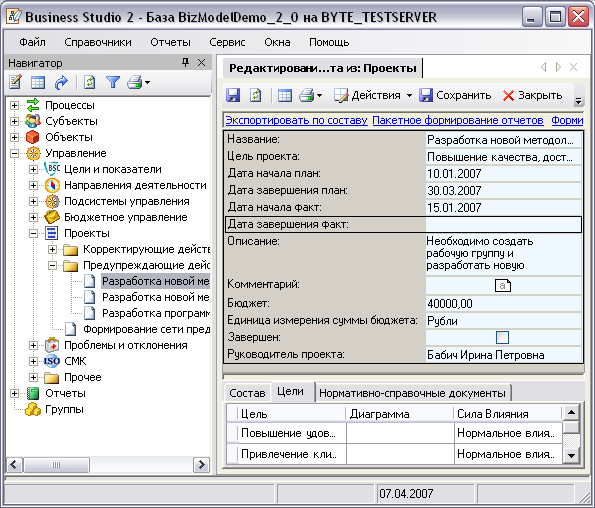Screen dimensions: 595x508
Task: Click the Дата завершения факт field
Action: [503, 224]
